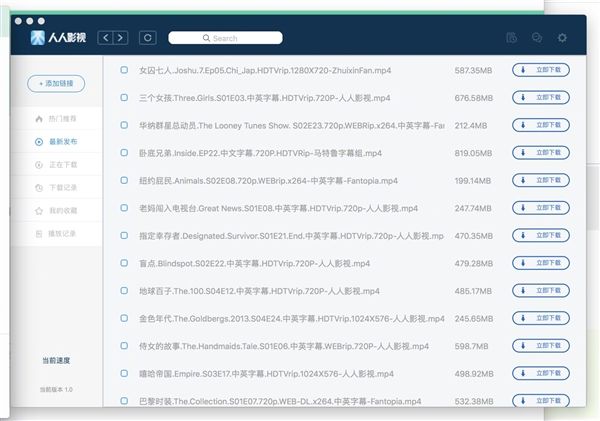600x421 pixels.
Task: Focus the Search input field
Action: click(225, 38)
